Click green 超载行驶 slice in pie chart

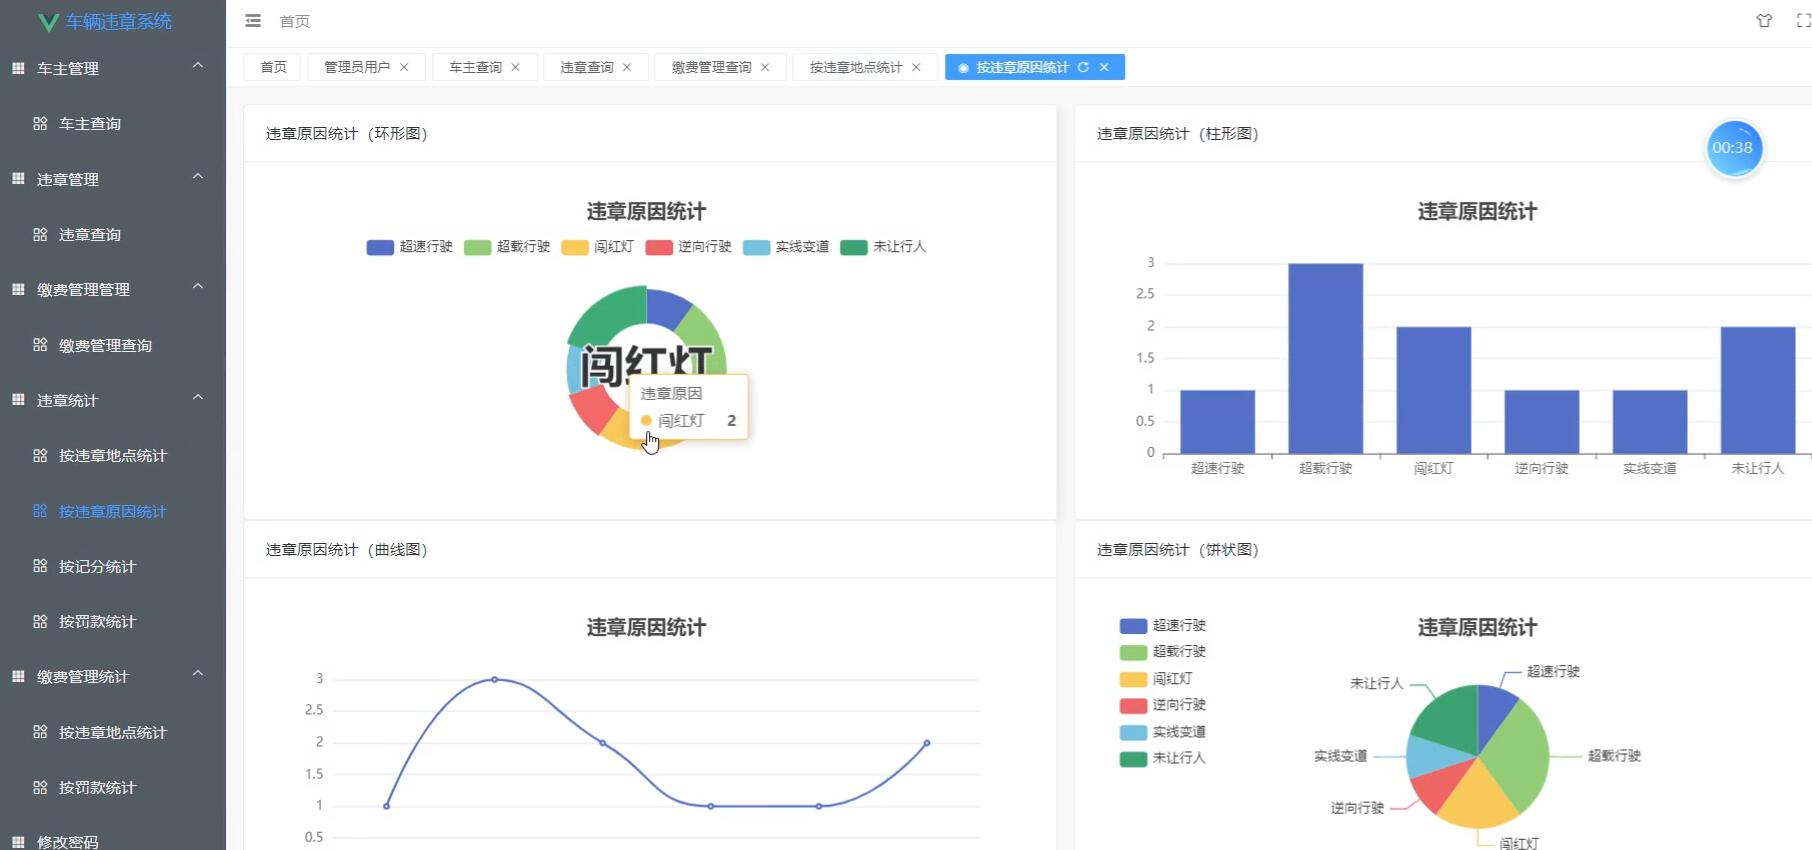pyautogui.click(x=1517, y=755)
